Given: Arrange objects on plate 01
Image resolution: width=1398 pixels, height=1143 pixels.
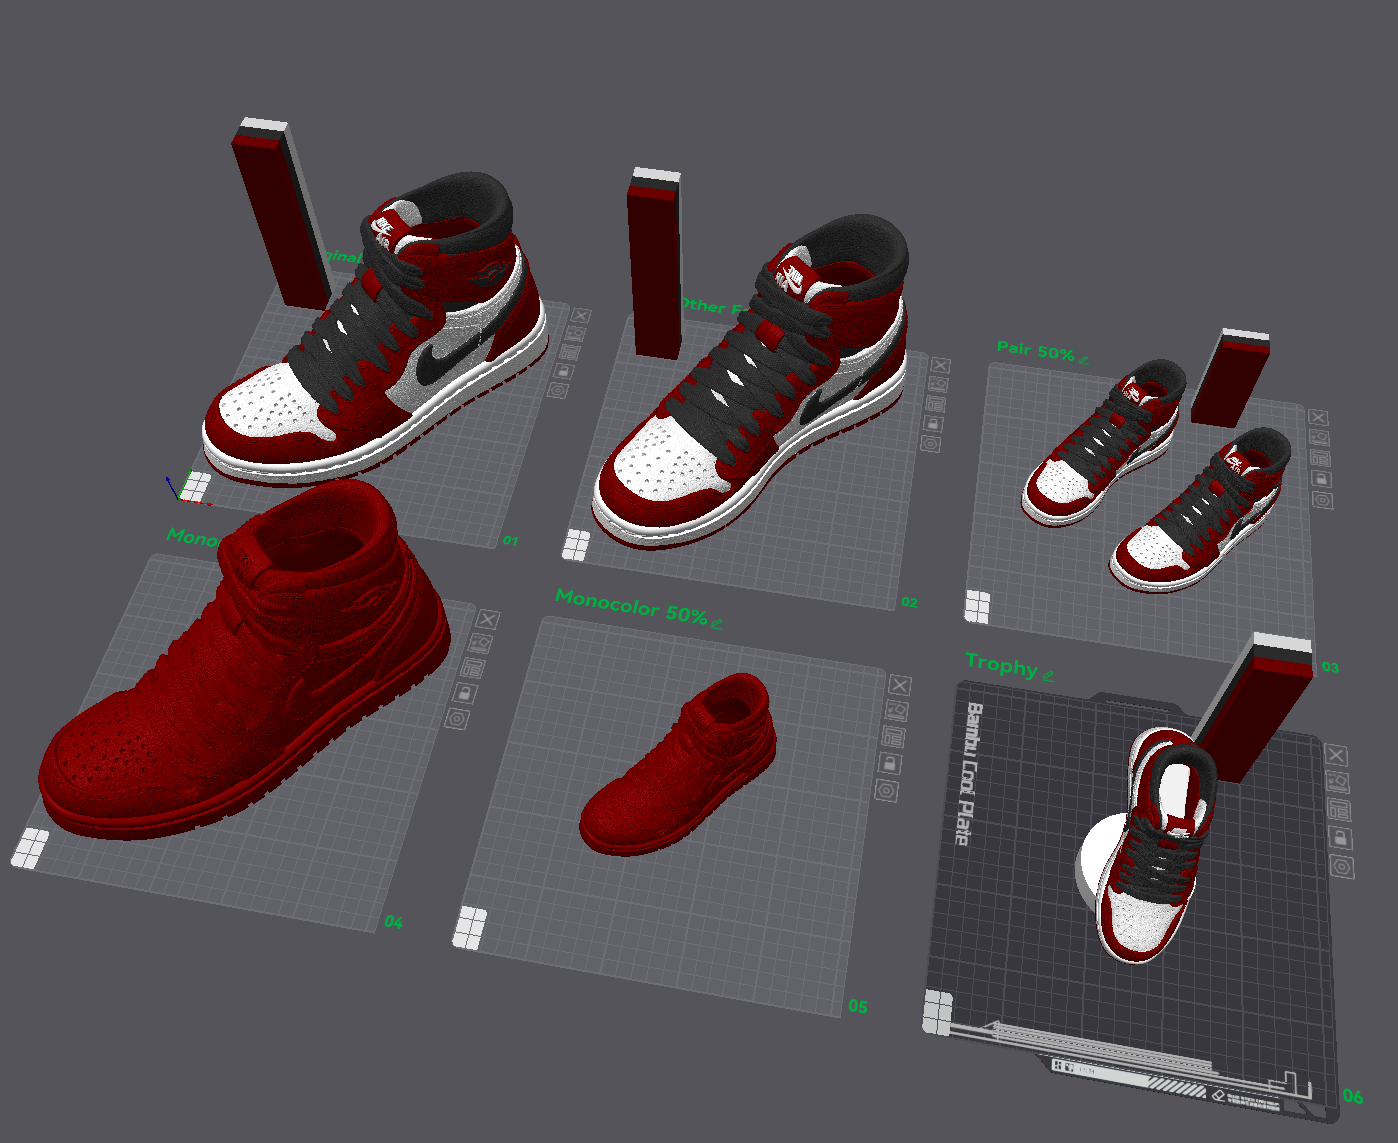Looking at the screenshot, I should pyautogui.click(x=569, y=352).
